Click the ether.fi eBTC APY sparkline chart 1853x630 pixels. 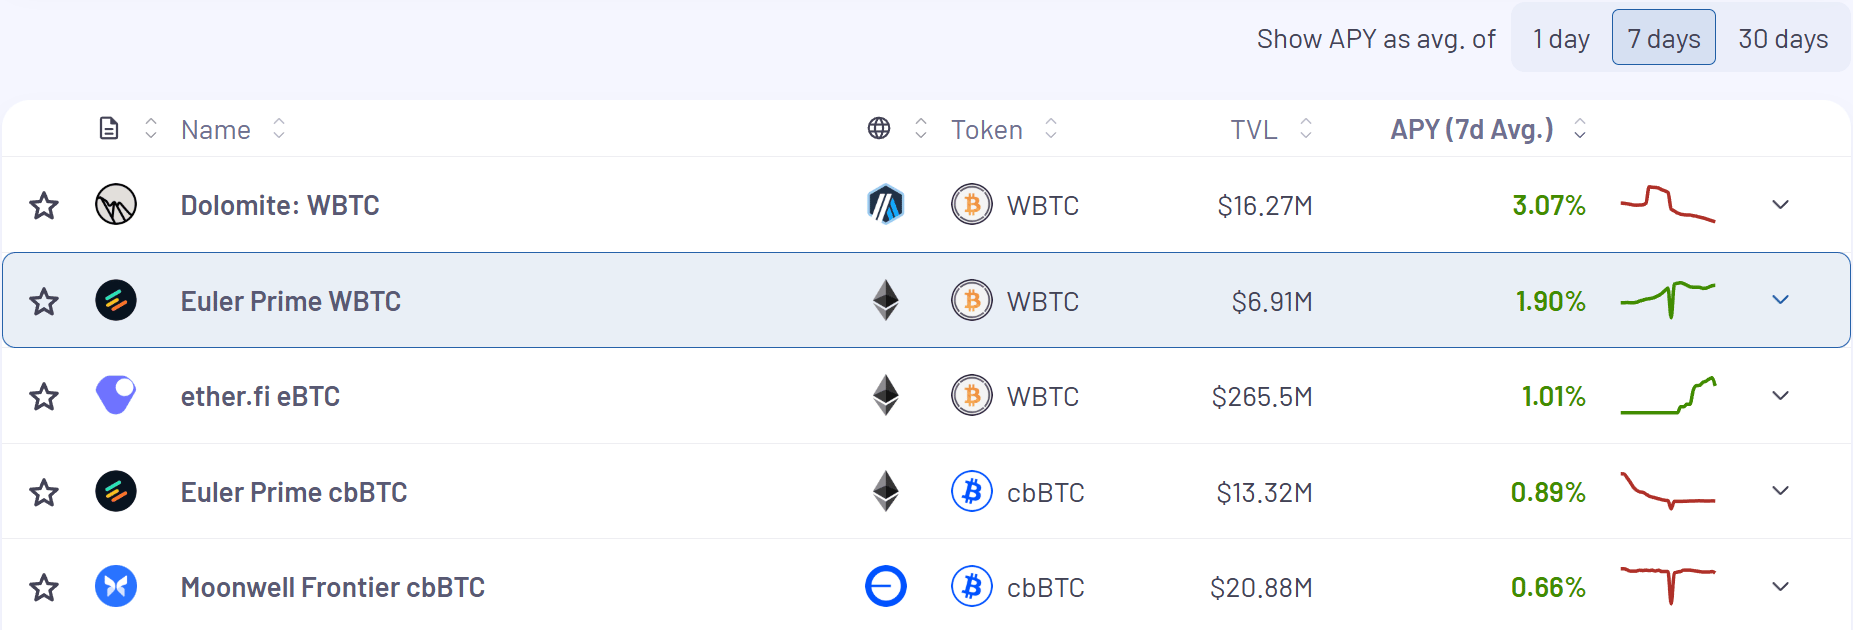pyautogui.click(x=1668, y=396)
